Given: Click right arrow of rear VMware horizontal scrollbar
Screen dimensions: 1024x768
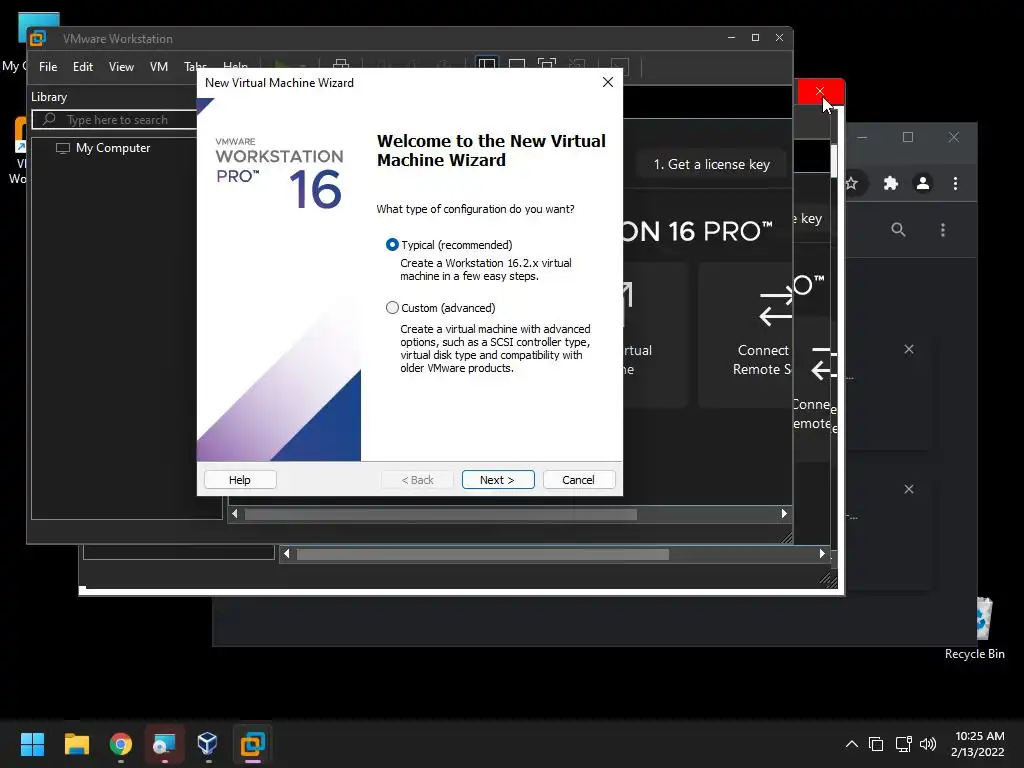Looking at the screenshot, I should click(822, 554).
